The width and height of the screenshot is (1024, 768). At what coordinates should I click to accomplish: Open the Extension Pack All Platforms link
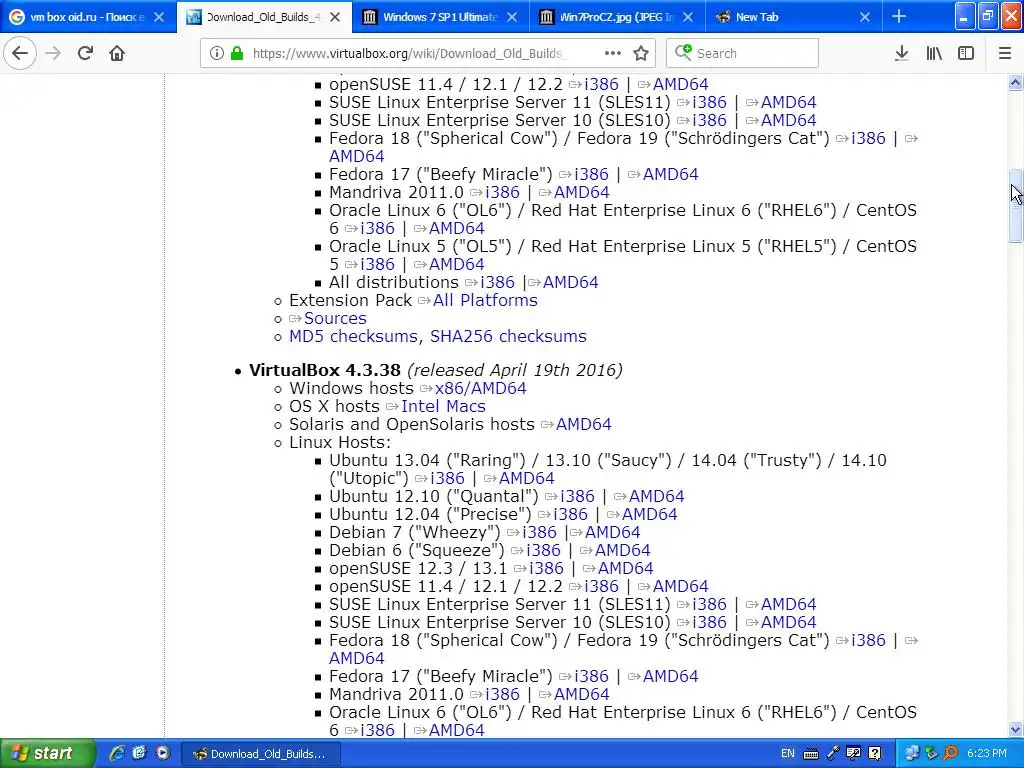pyautogui.click(x=485, y=300)
